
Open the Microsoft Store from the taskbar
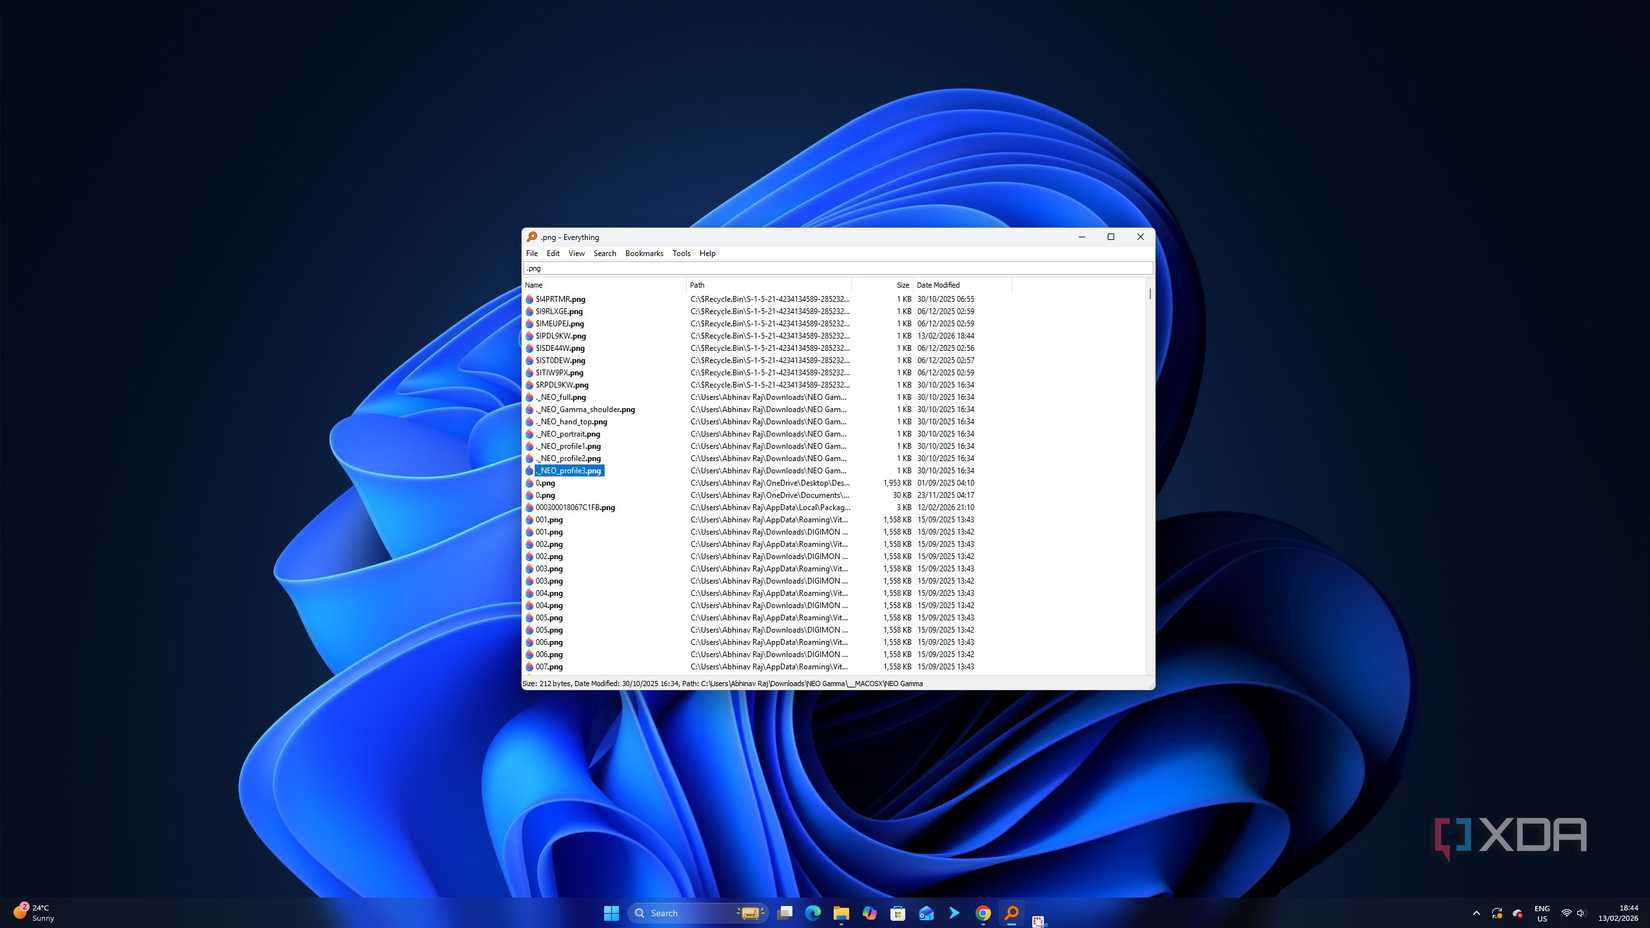(x=897, y=913)
